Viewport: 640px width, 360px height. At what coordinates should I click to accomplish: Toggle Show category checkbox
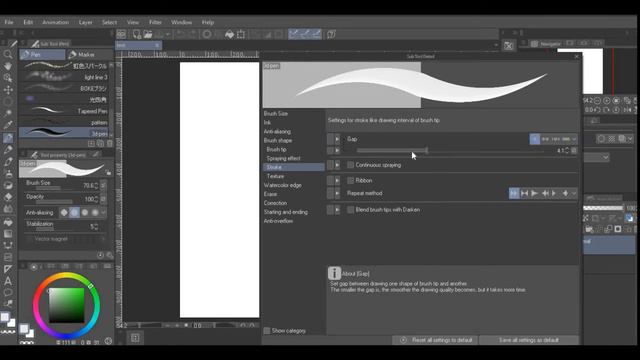[x=267, y=331]
